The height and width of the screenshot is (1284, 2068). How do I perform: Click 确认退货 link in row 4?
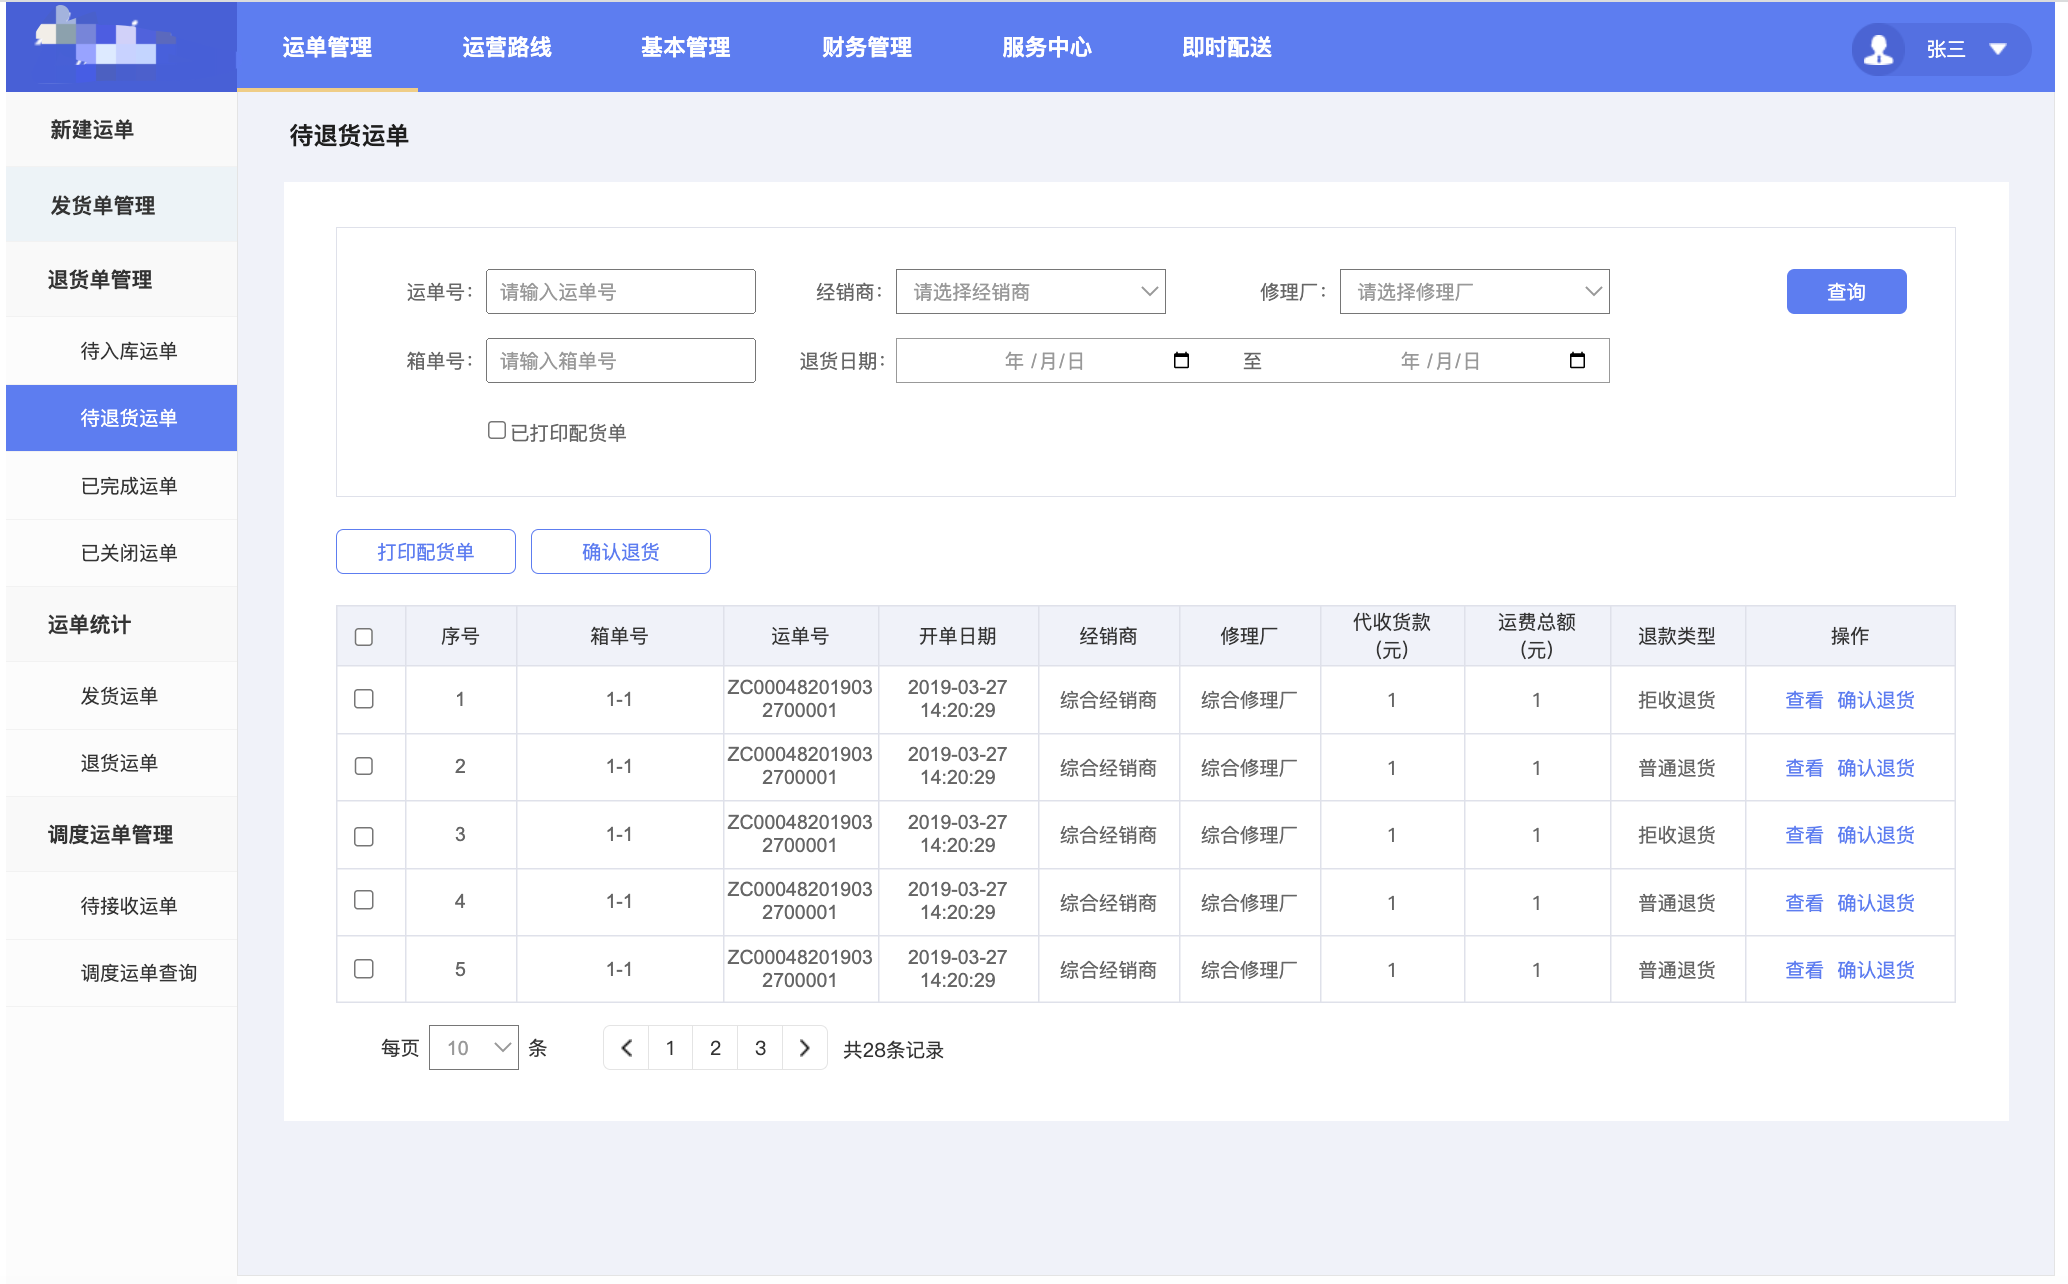[x=1876, y=903]
